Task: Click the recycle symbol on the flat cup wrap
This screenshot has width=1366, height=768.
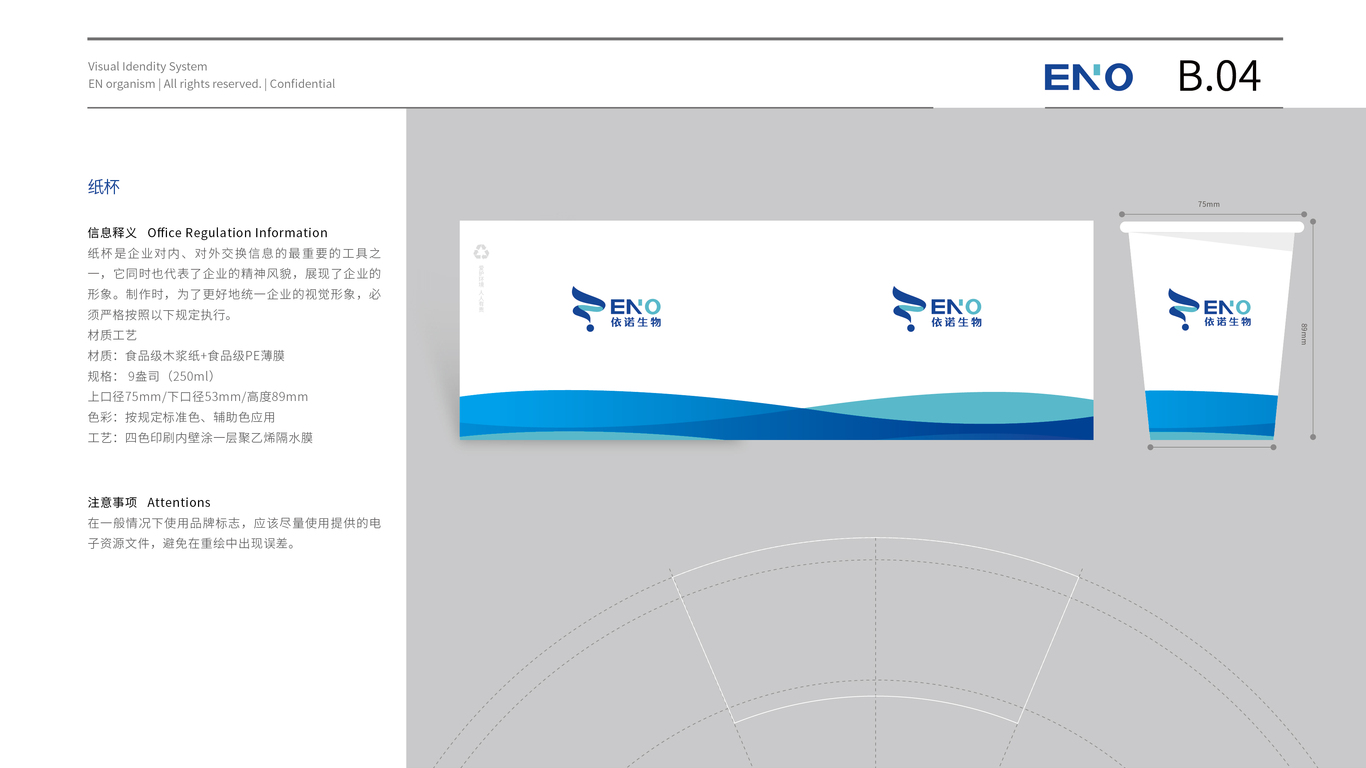Action: 481,252
